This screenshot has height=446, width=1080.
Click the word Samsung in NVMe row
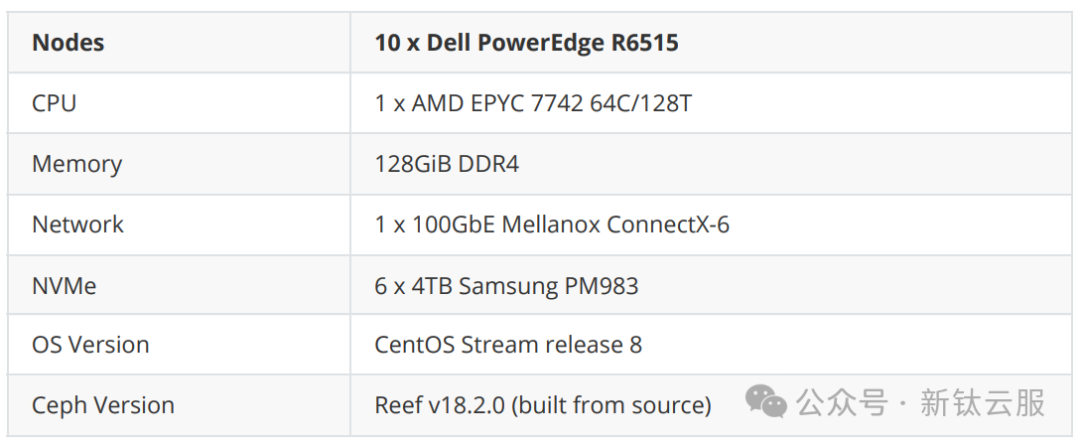(507, 286)
